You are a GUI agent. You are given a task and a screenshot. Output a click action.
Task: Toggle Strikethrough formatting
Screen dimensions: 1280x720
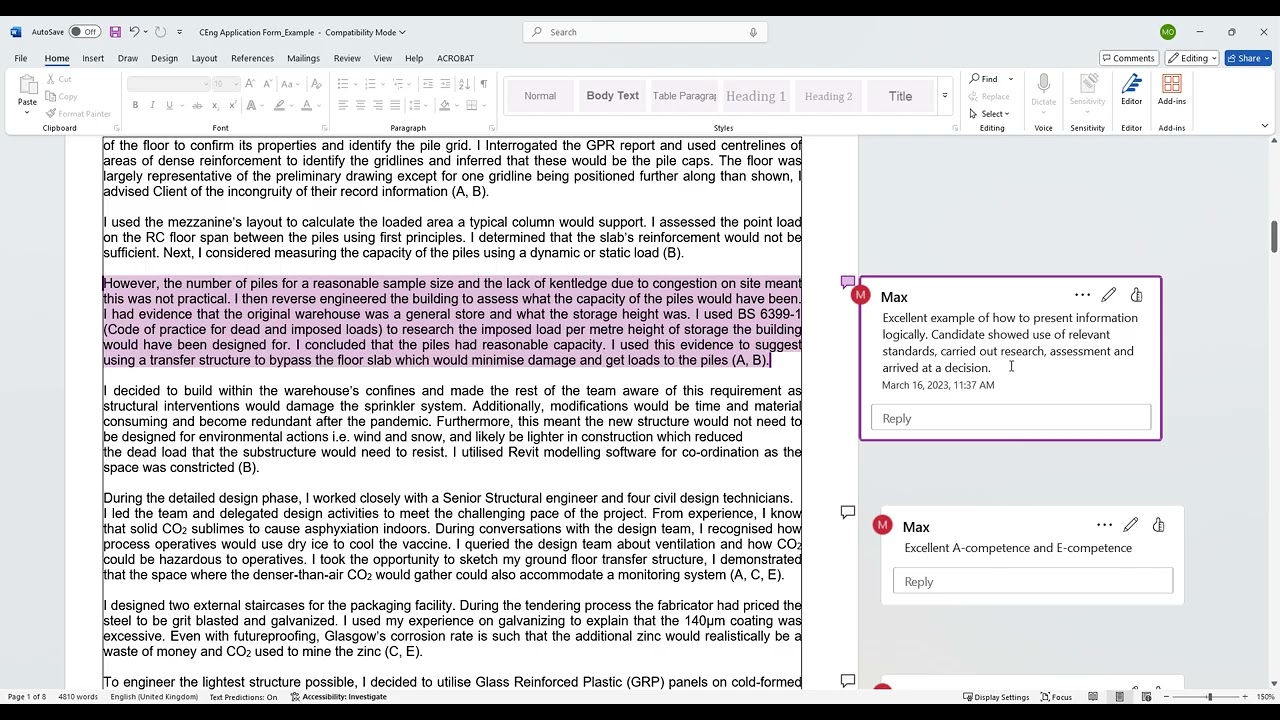pos(197,105)
